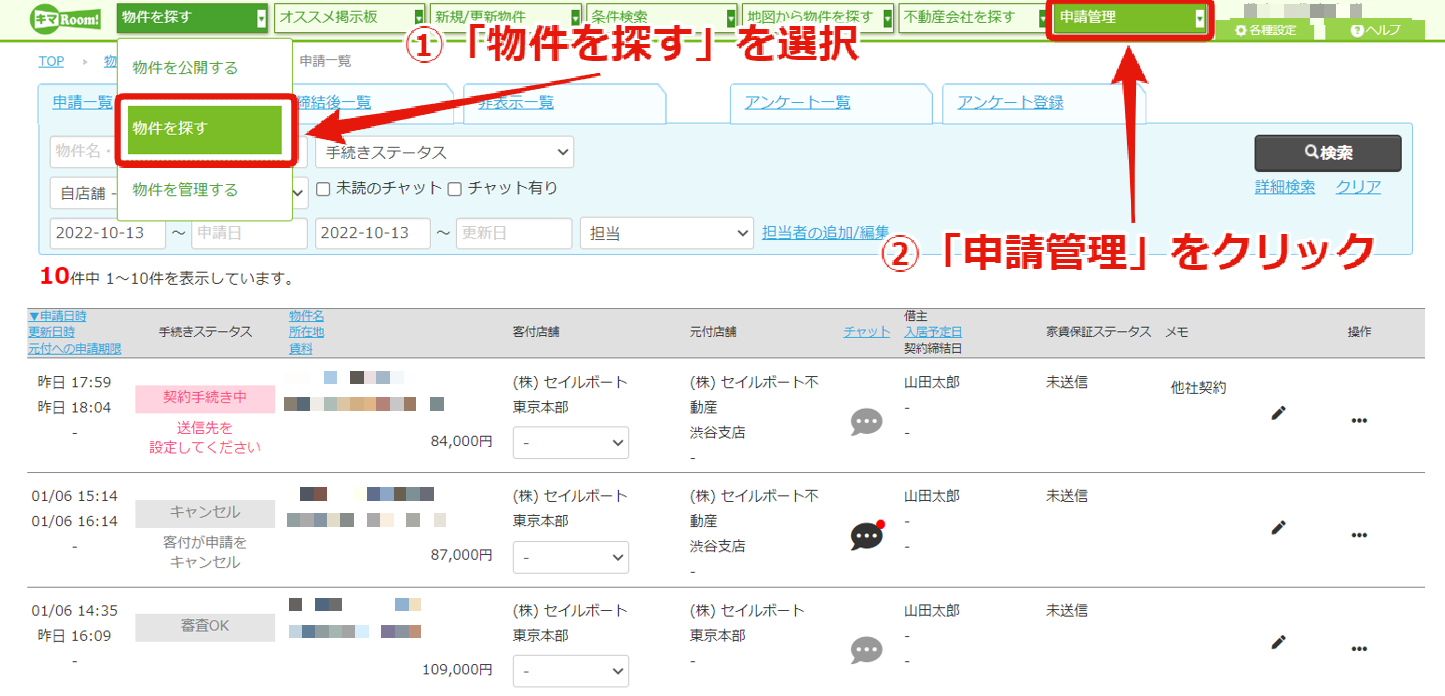
Task: Open chat icon for 契約手続き中 row
Action: click(x=866, y=421)
